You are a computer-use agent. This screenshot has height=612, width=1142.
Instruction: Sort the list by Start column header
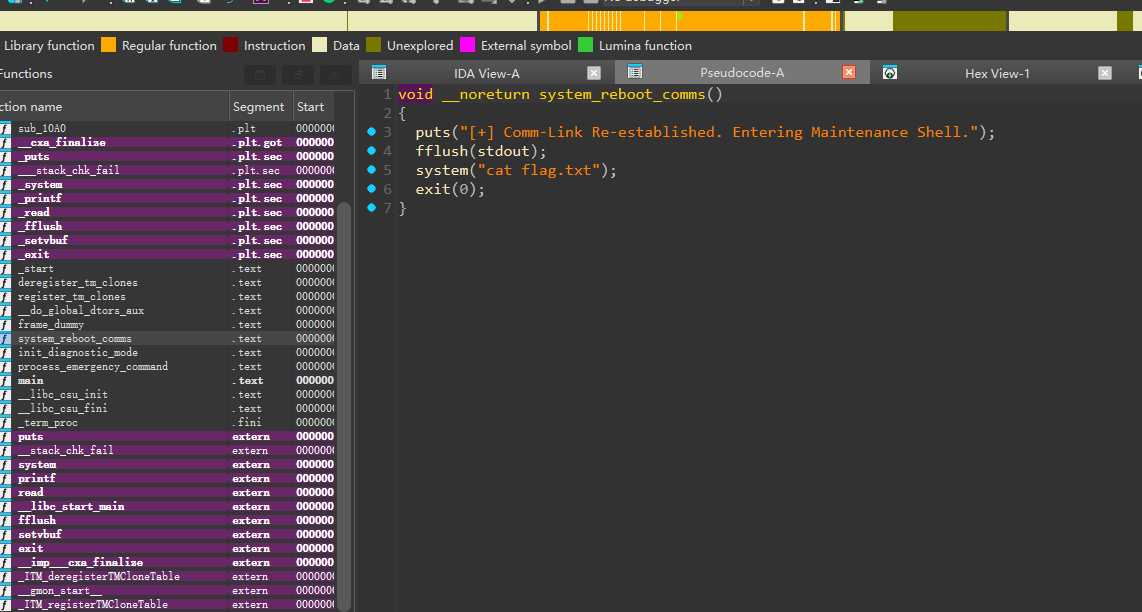click(x=314, y=106)
